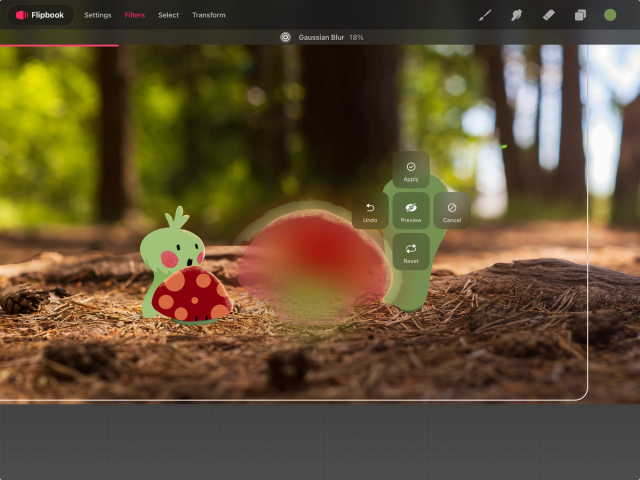
Task: Open the Select menu
Action: (x=168, y=15)
